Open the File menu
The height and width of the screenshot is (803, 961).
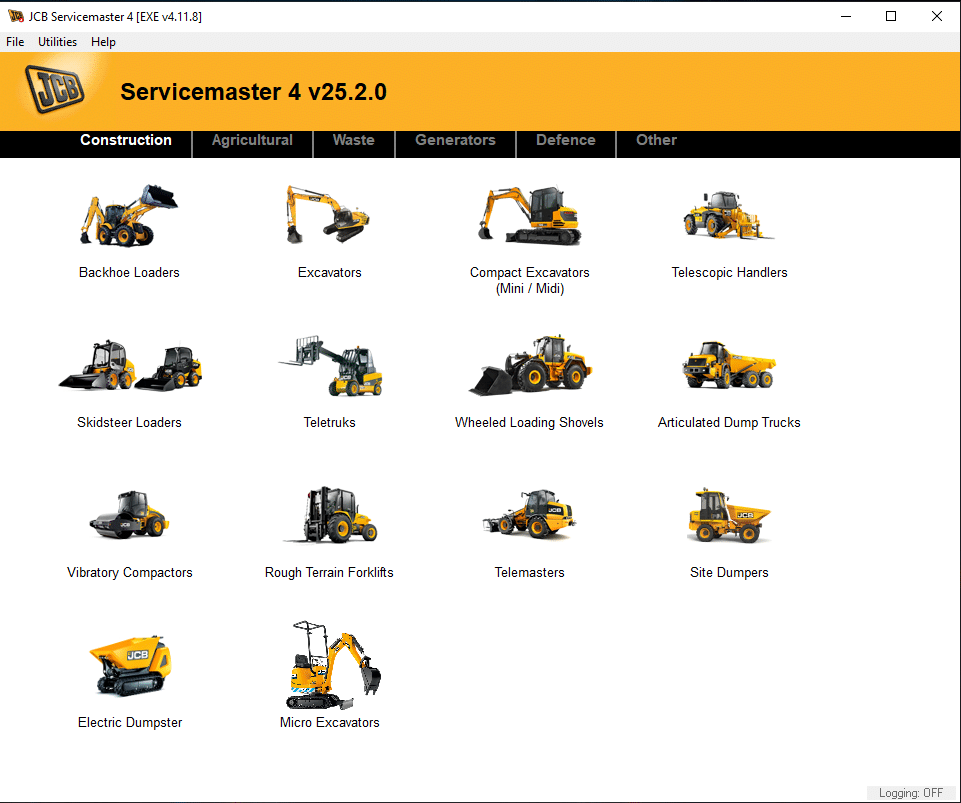(15, 42)
